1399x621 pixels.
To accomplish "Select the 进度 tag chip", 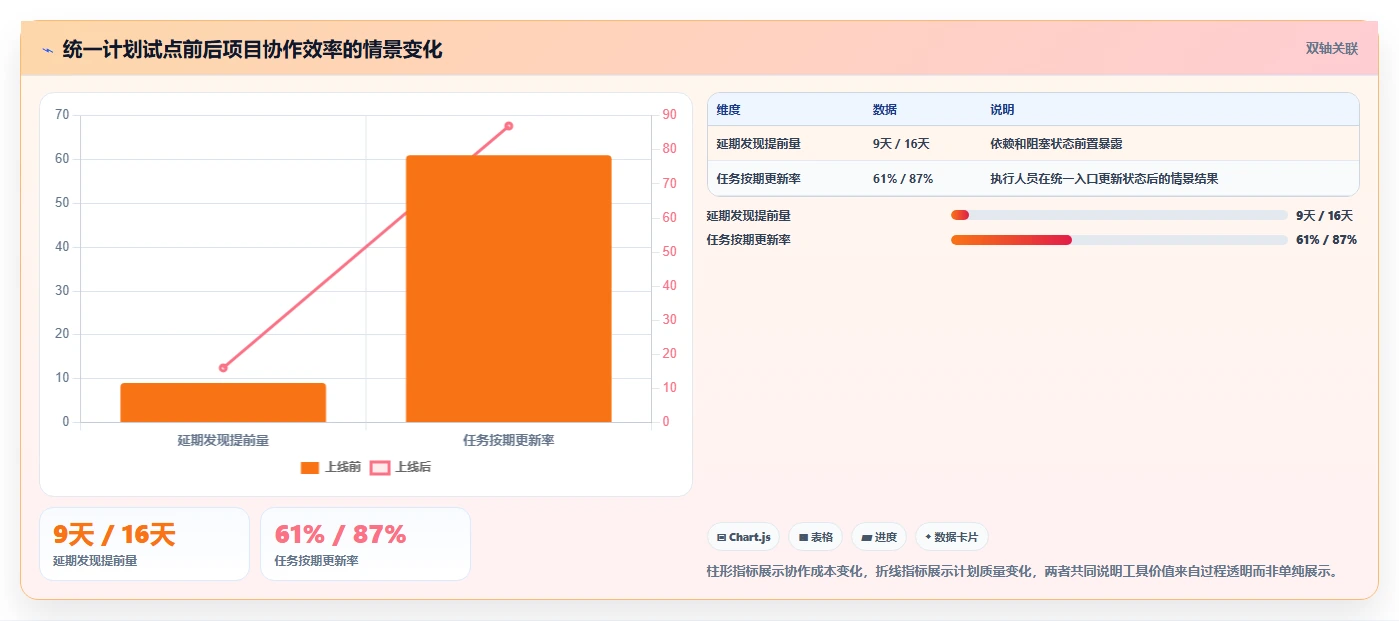I will [879, 537].
